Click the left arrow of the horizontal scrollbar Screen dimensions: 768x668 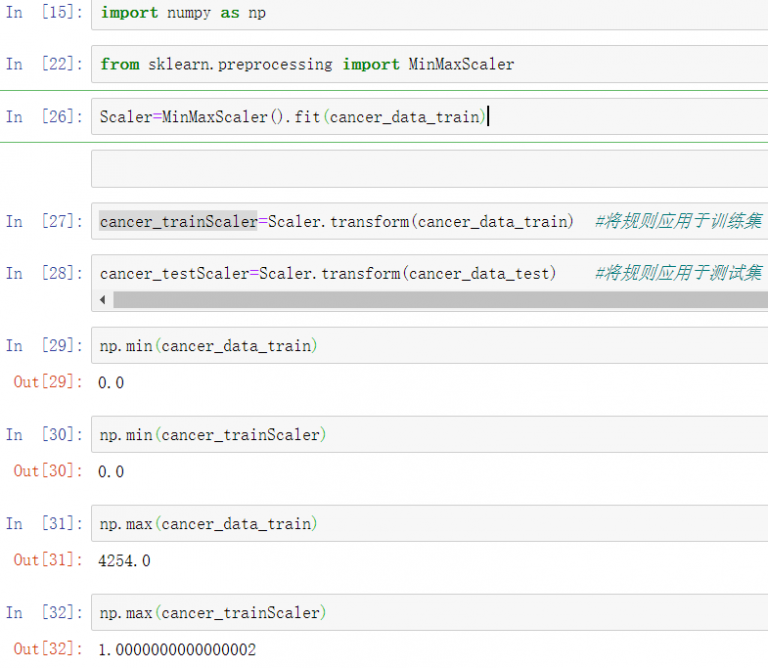pyautogui.click(x=102, y=300)
